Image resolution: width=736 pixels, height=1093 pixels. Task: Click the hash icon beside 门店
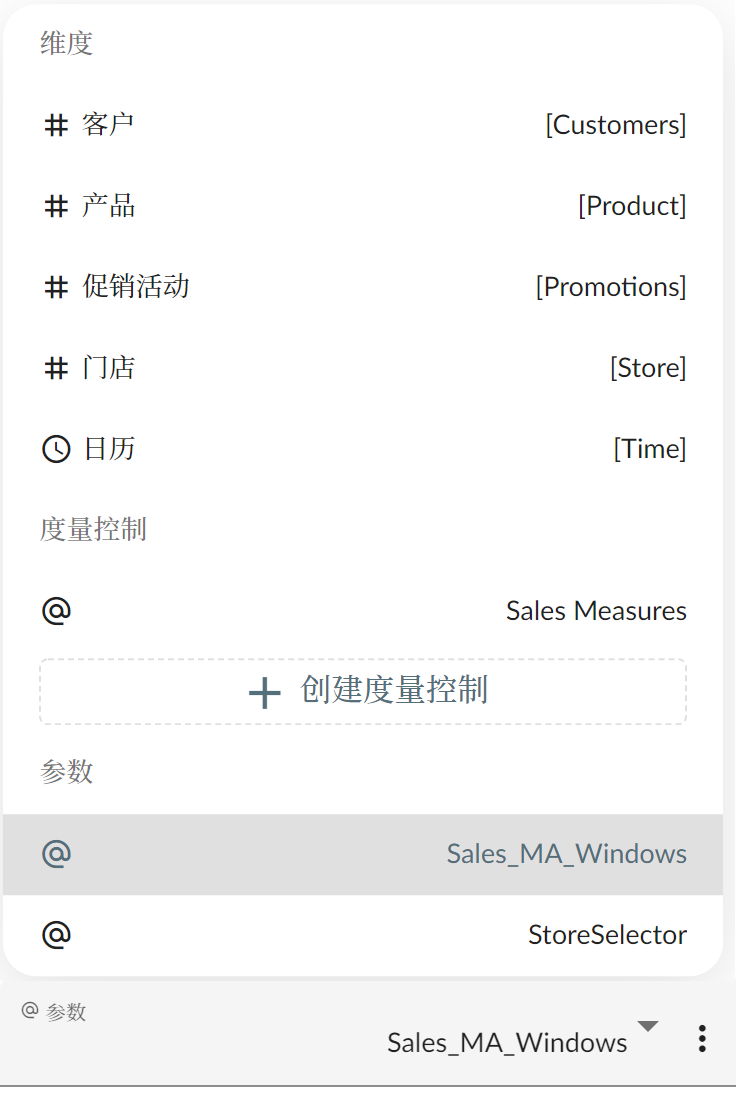coord(56,368)
